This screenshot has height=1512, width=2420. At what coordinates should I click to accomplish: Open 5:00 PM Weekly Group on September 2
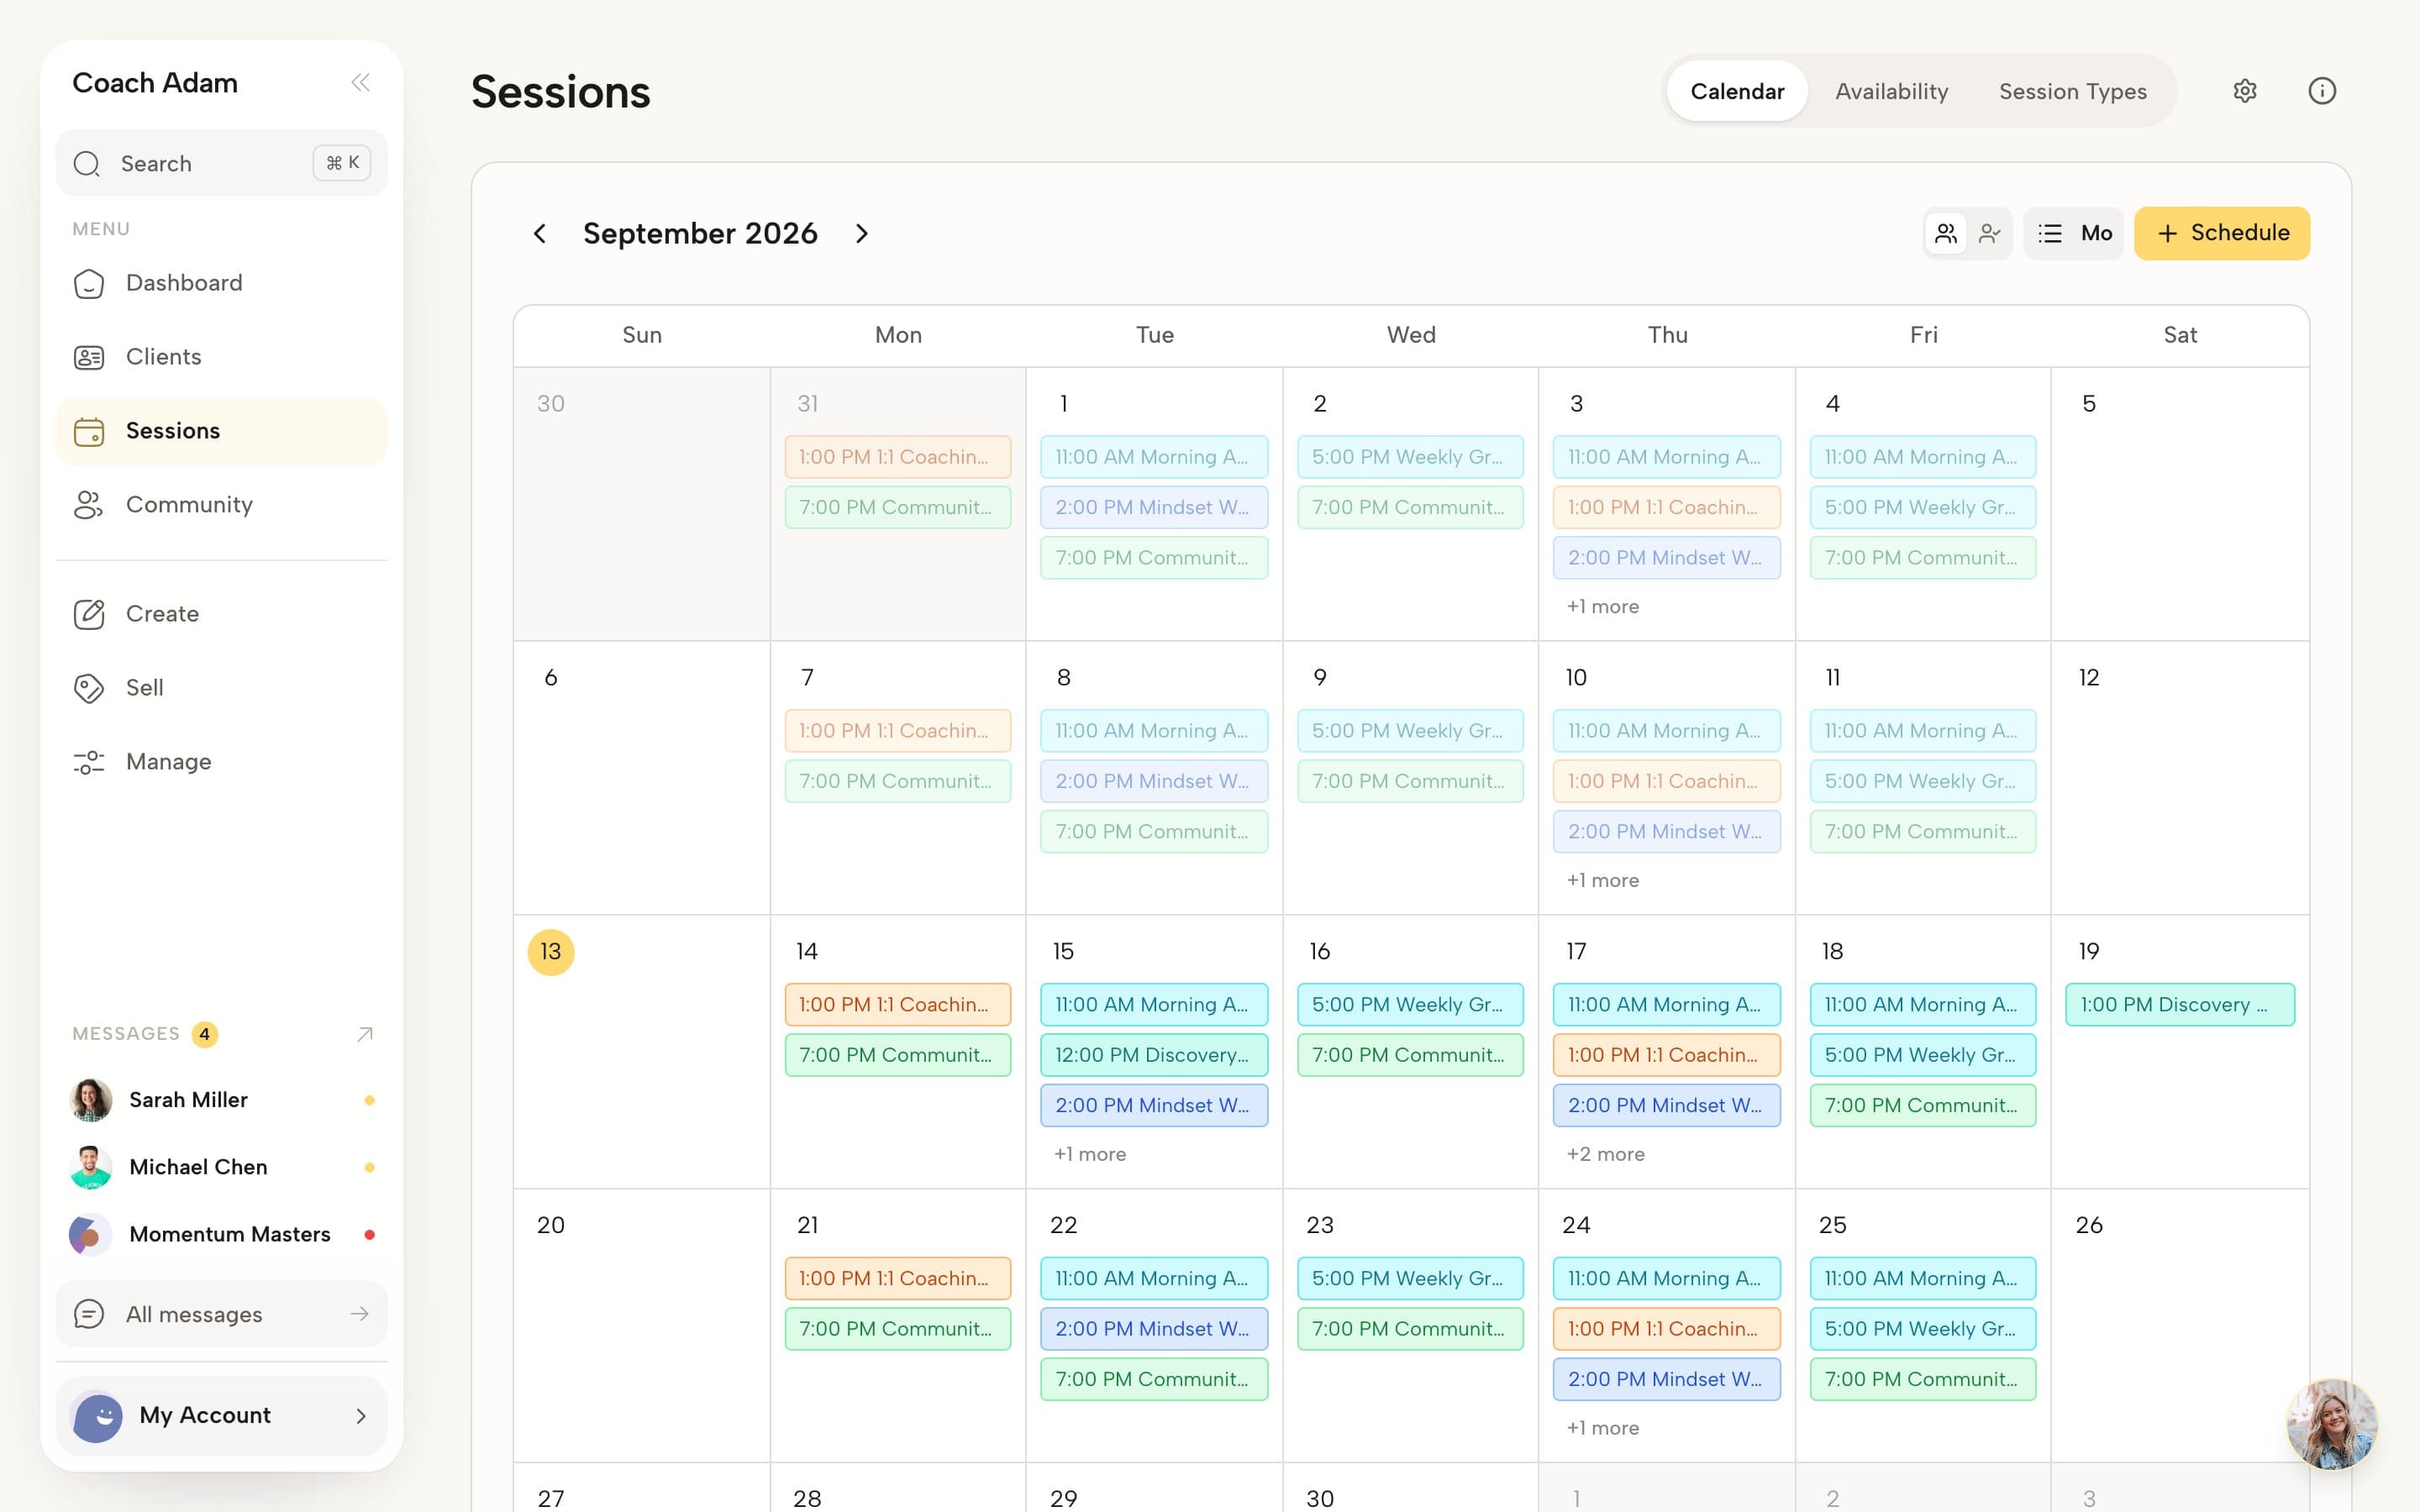point(1410,457)
